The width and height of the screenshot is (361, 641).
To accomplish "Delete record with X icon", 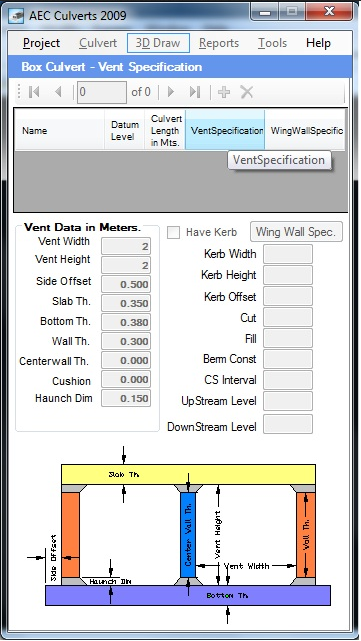I will click(247, 92).
